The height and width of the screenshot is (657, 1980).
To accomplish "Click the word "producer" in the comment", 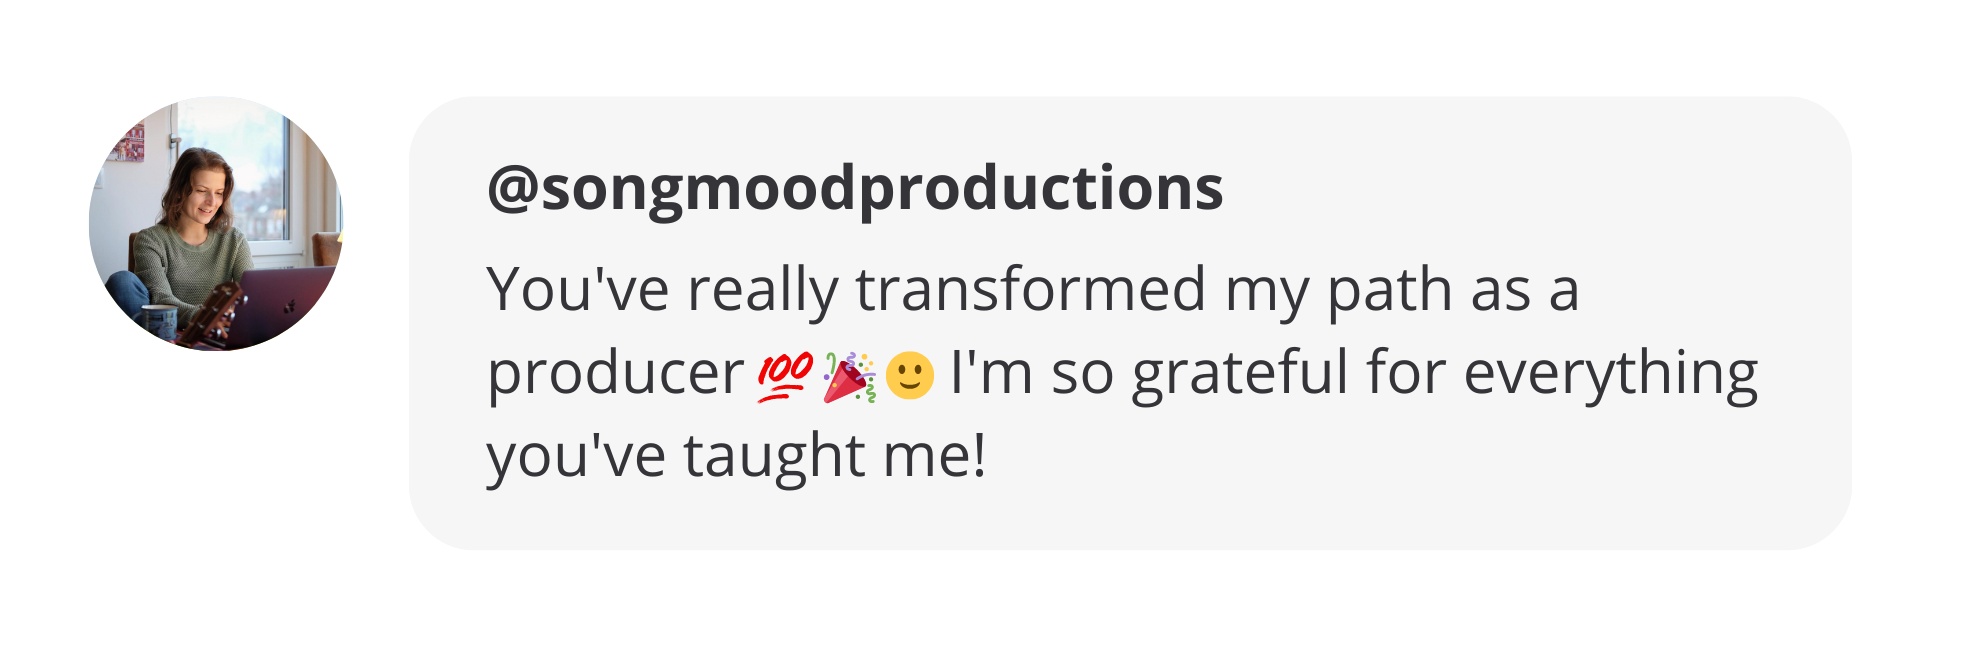I will point(615,374).
